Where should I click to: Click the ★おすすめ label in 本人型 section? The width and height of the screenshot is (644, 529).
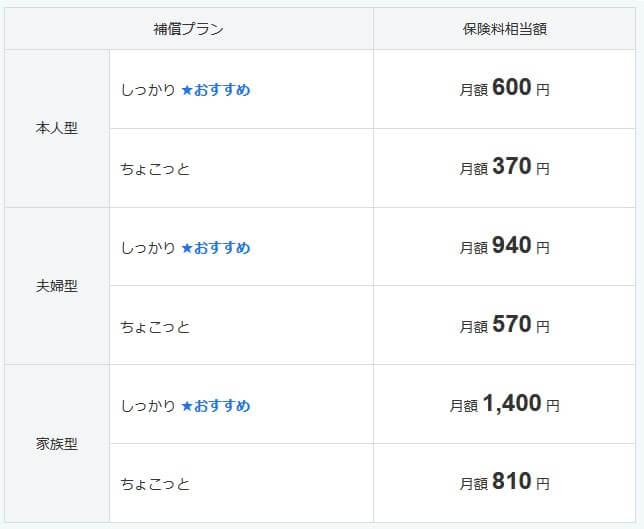pos(215,90)
